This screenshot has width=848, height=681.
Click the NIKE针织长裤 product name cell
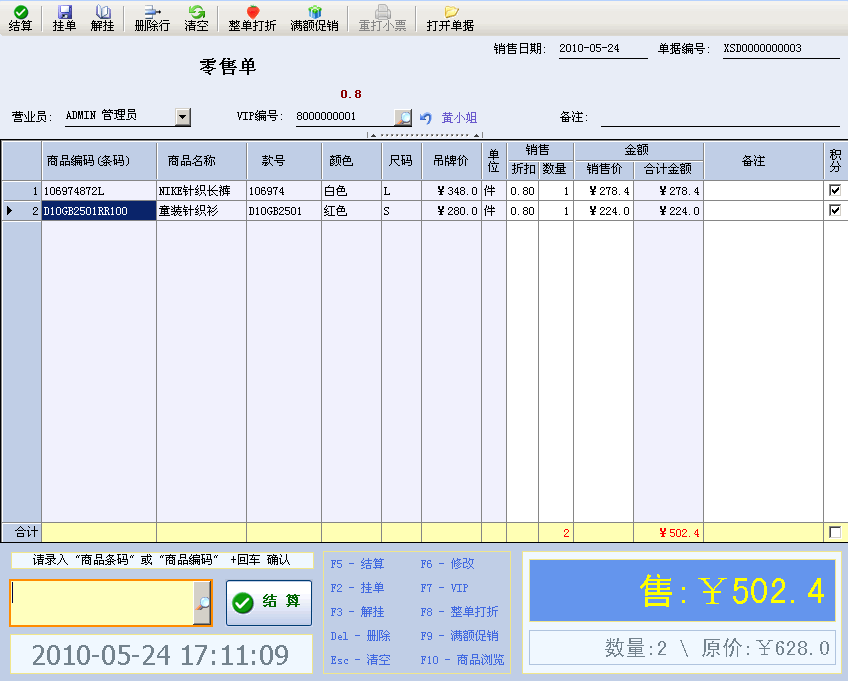(202, 191)
